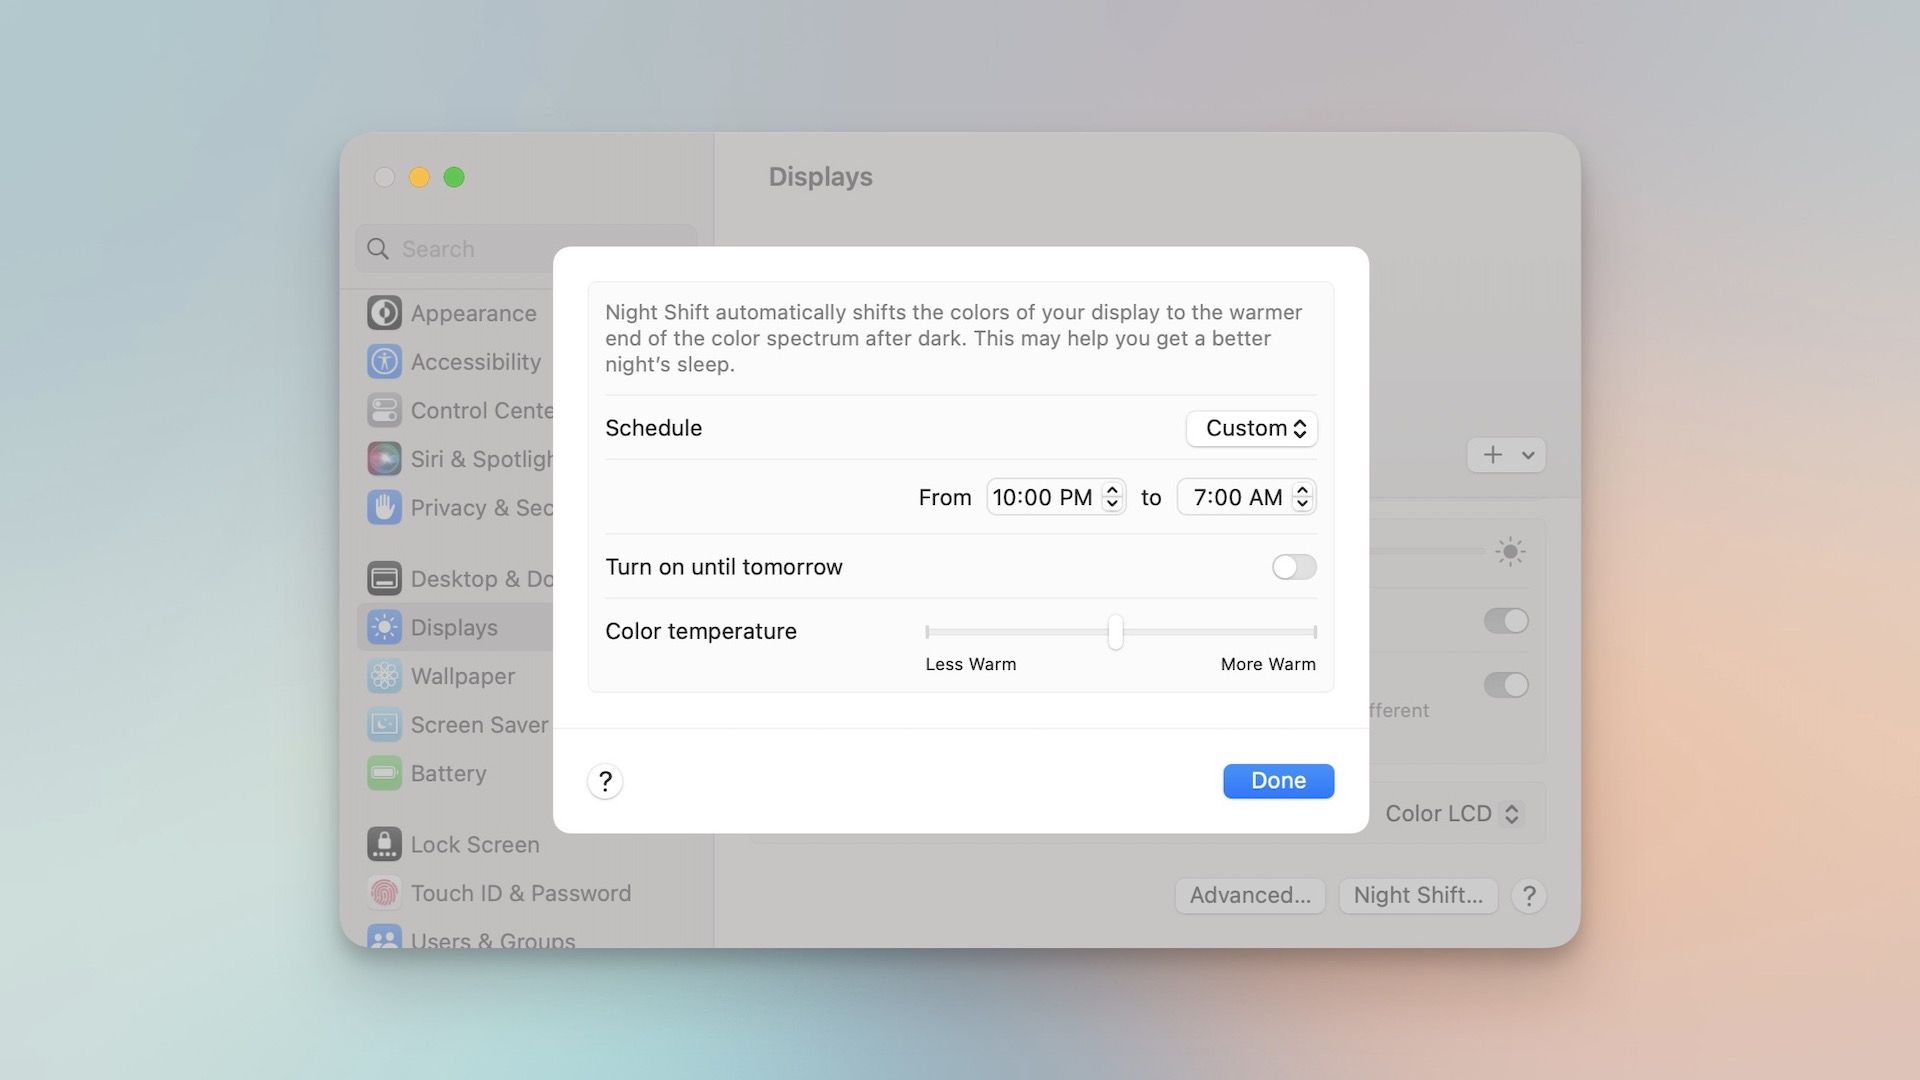The height and width of the screenshot is (1080, 1920).
Task: Click the Wallpaper icon in sidebar
Action: tap(384, 675)
